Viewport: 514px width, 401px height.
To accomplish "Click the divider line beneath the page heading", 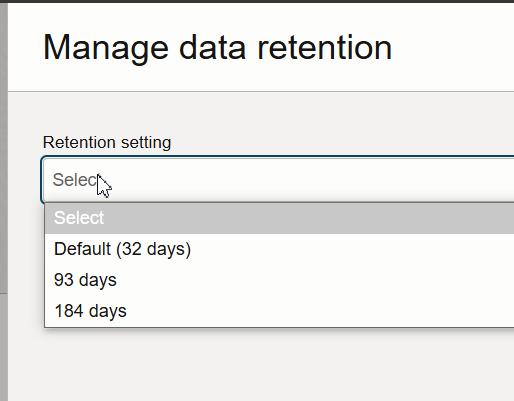I will 261,91.
